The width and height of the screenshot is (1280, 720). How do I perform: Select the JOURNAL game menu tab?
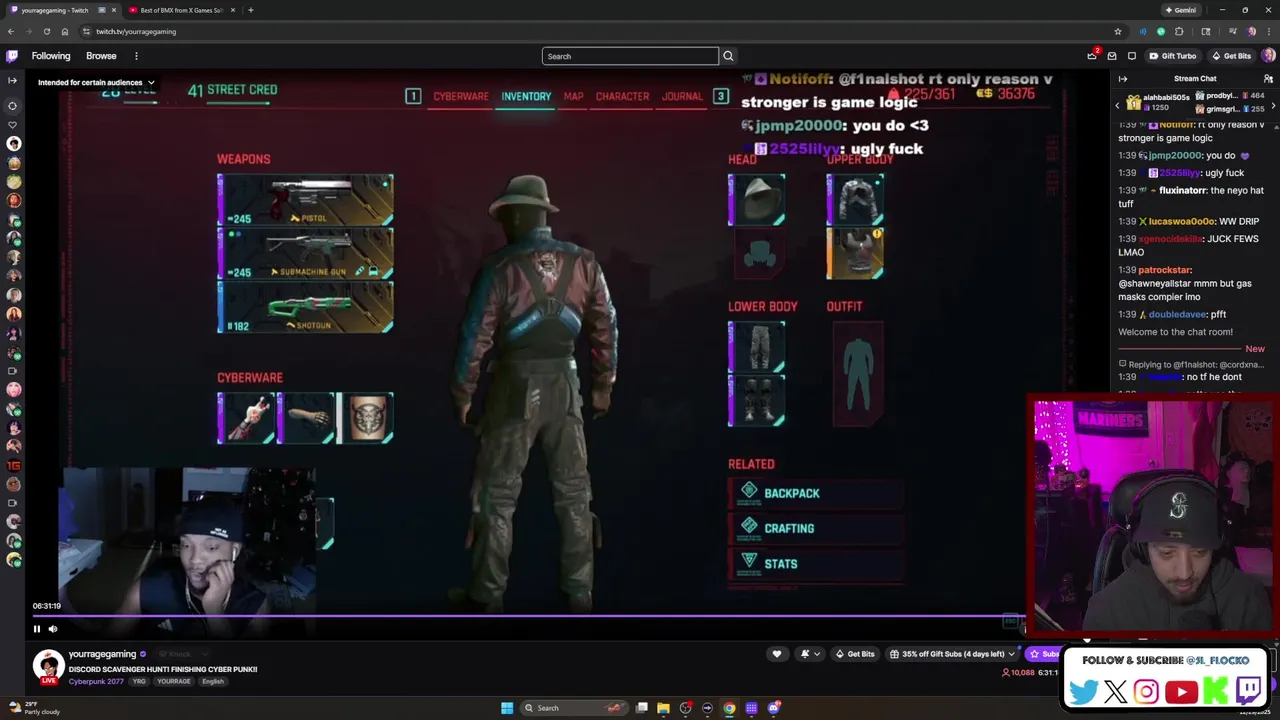click(x=682, y=96)
